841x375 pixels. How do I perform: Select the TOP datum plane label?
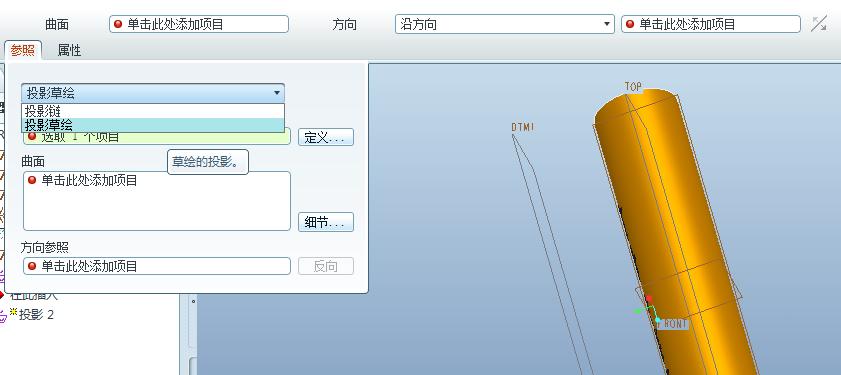tap(633, 86)
